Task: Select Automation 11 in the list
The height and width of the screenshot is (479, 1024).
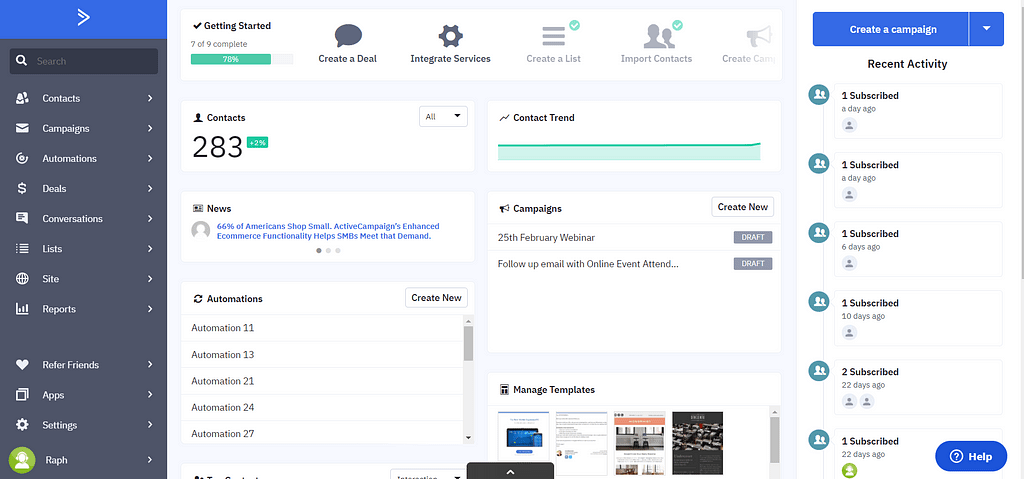Action: 322,327
